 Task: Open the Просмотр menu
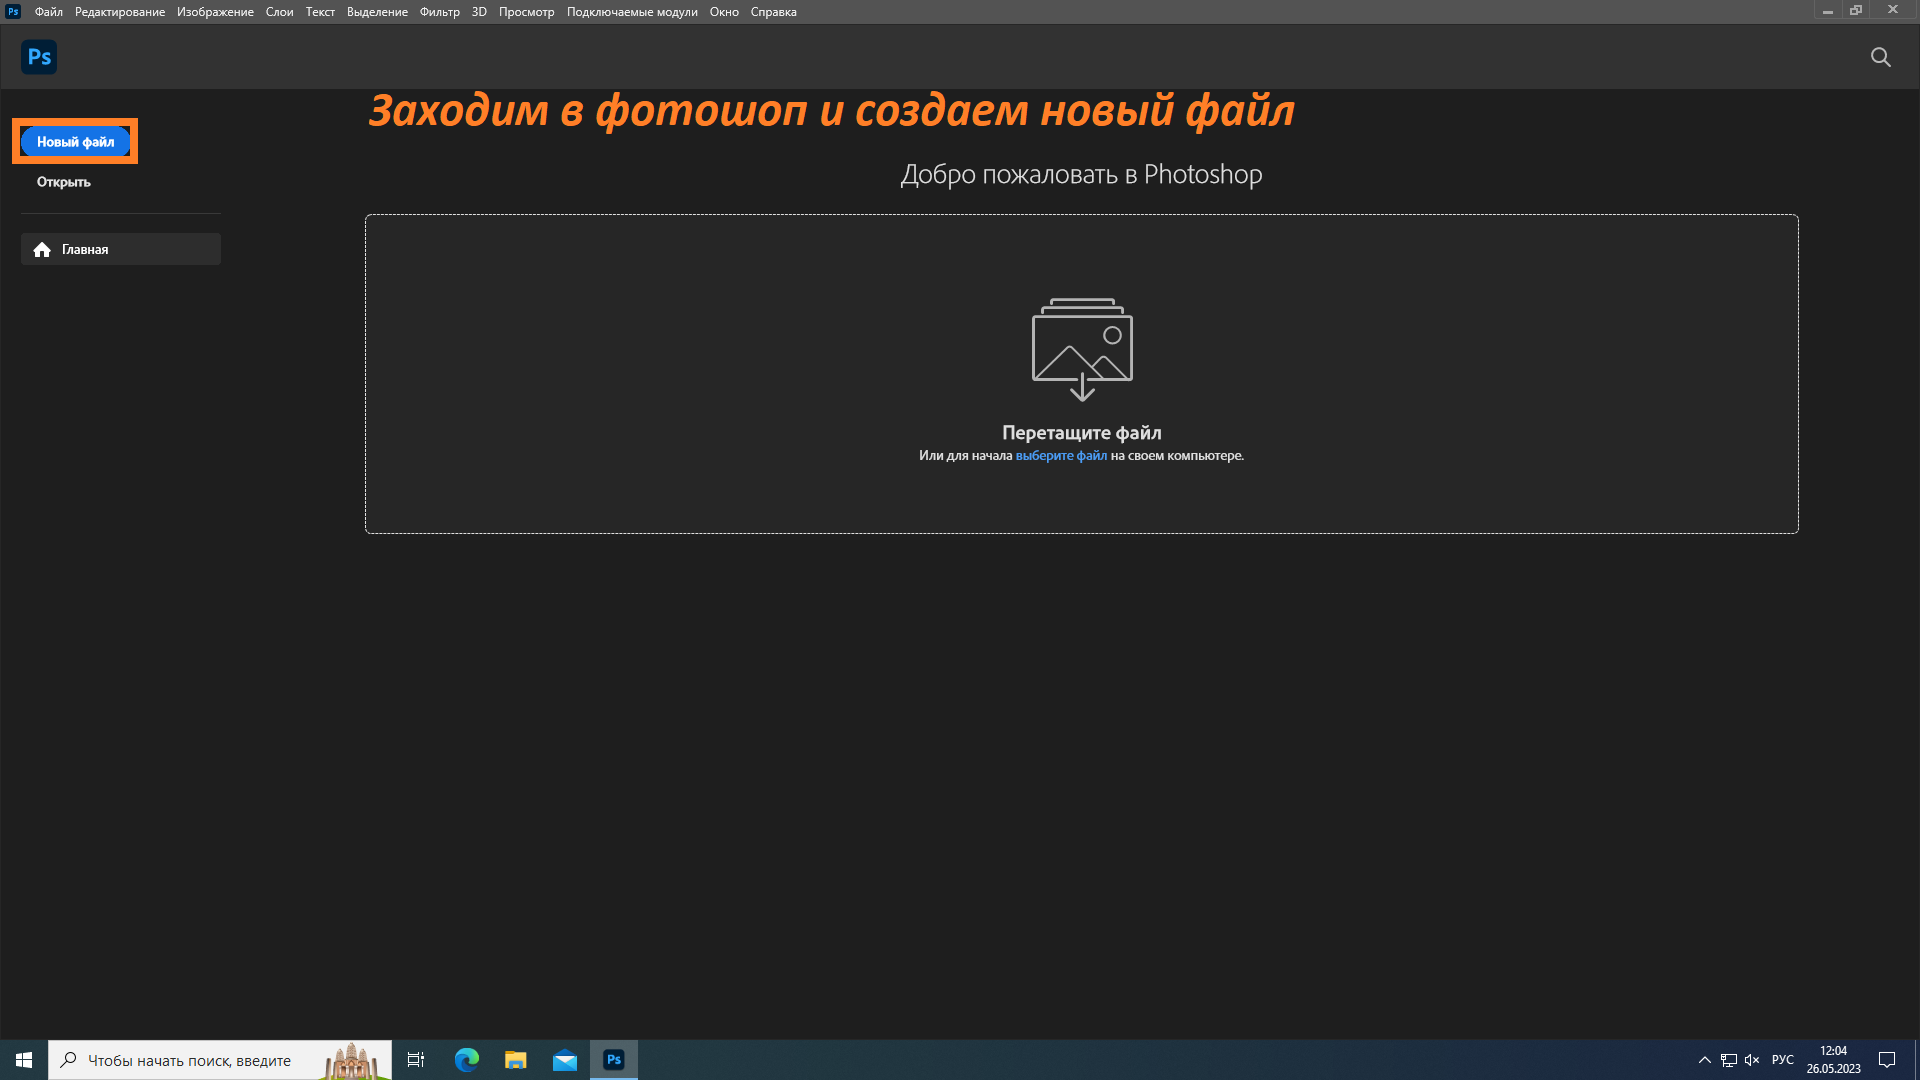click(526, 12)
